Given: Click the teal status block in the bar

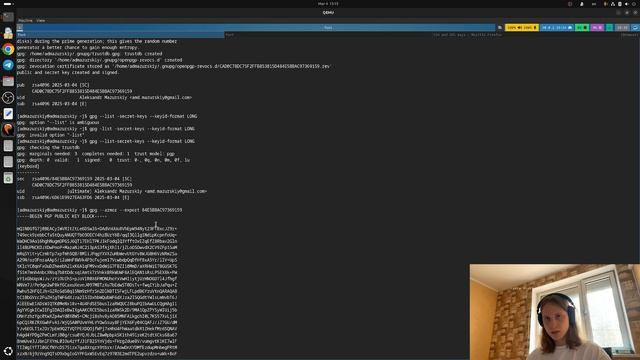Looking at the screenshot, I should pos(609,28).
